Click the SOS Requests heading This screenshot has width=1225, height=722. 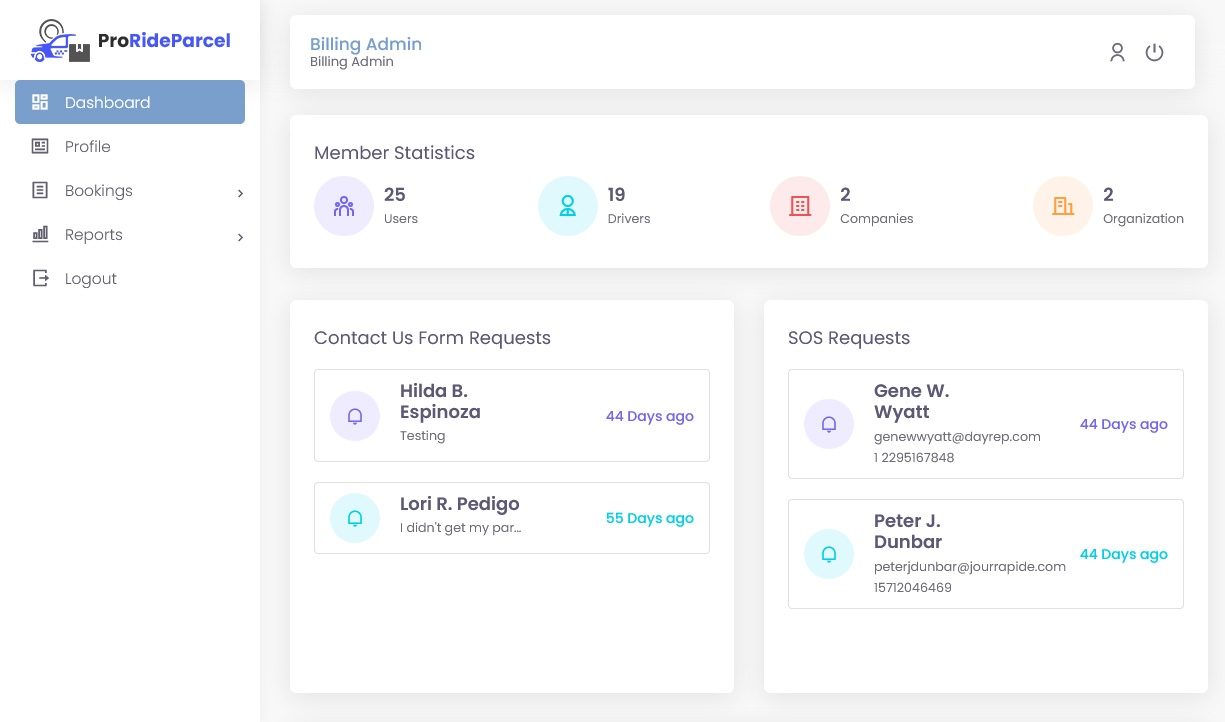(x=849, y=338)
